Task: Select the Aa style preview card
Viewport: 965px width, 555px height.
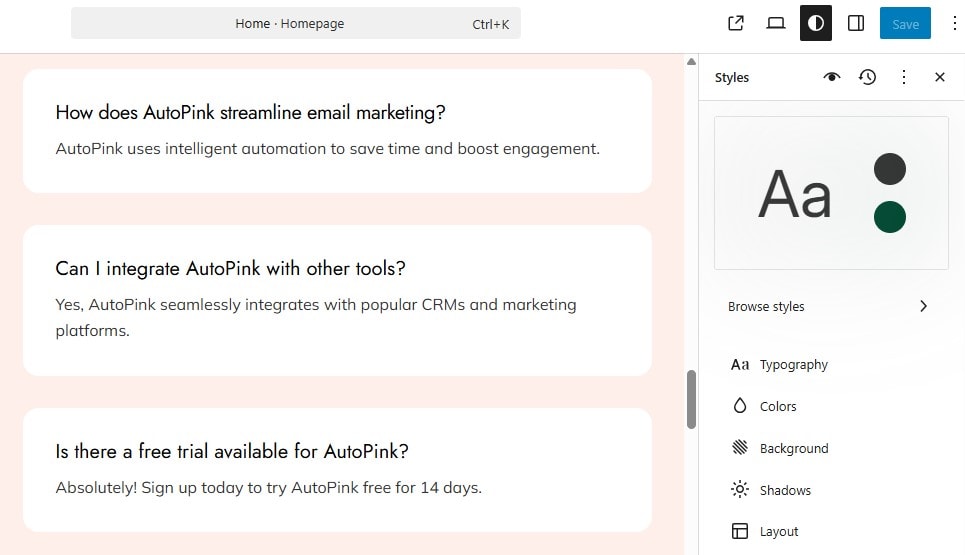Action: pos(831,193)
